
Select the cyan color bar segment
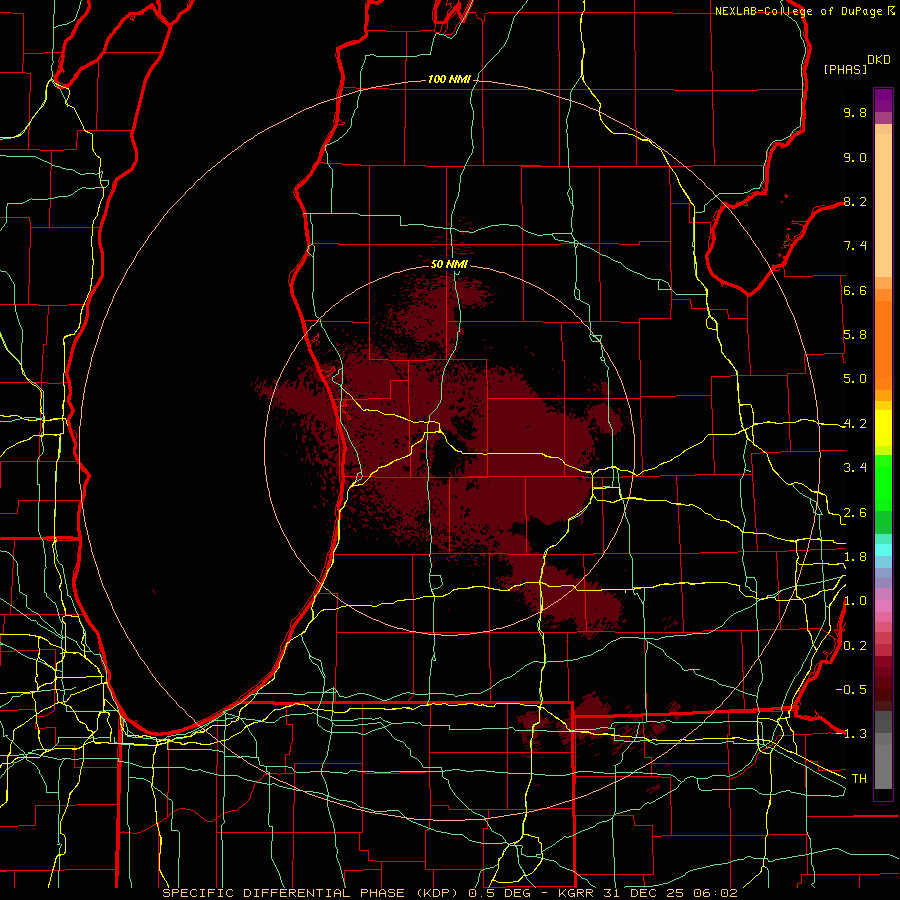pyautogui.click(x=883, y=549)
